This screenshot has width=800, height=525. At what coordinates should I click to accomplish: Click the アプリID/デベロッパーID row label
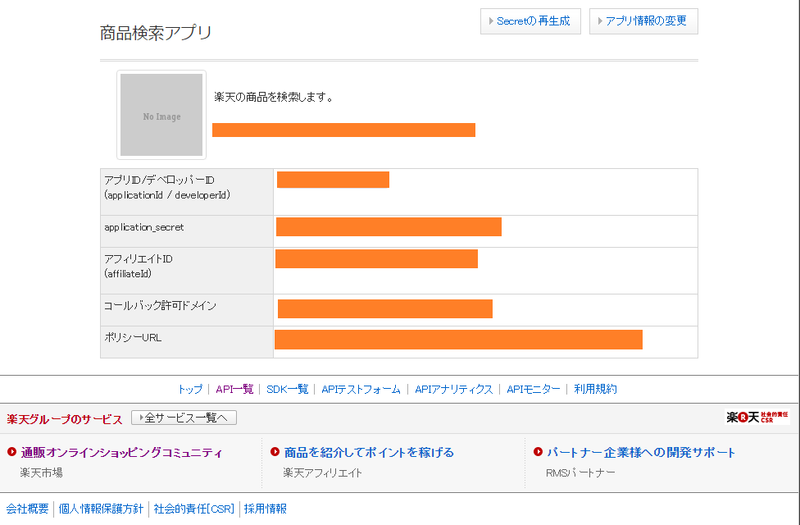(167, 187)
